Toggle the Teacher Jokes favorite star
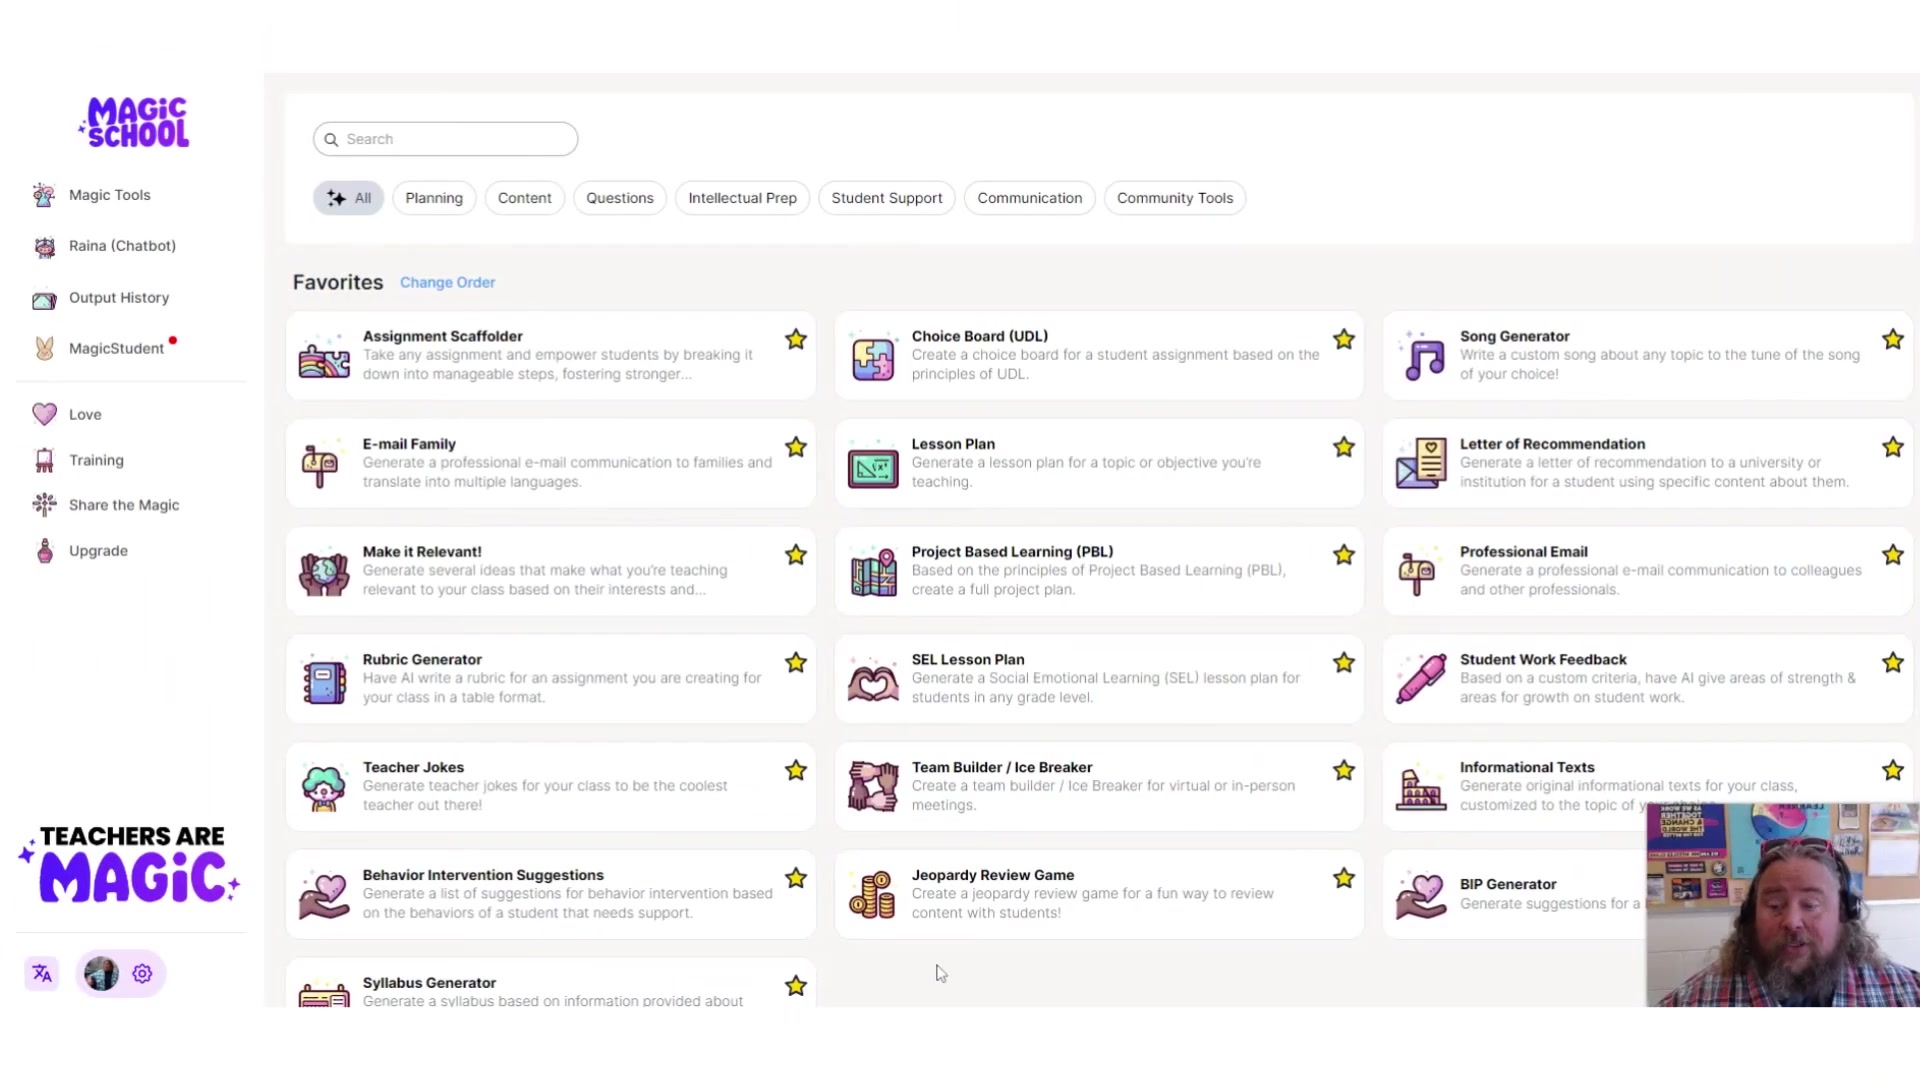This screenshot has height=1080, width=1920. (796, 770)
